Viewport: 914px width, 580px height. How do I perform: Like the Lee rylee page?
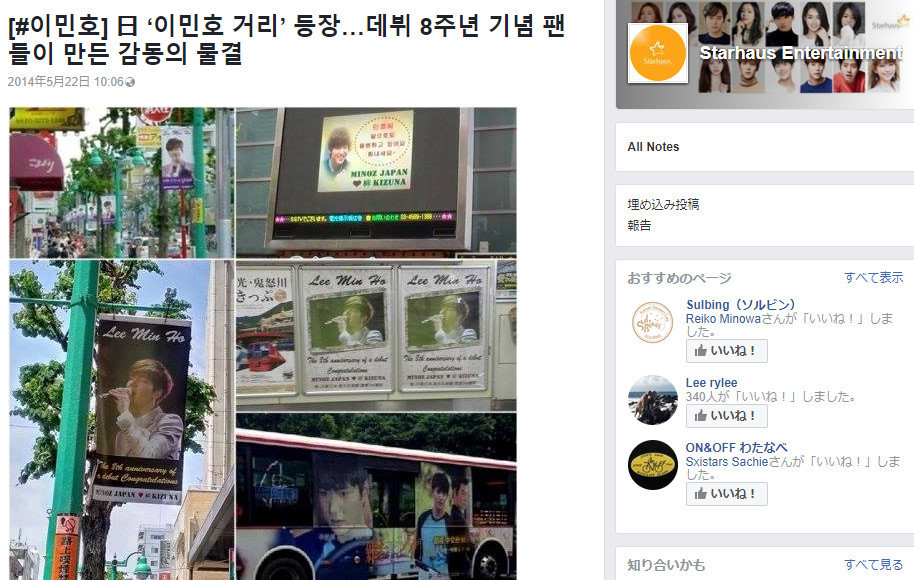point(726,416)
